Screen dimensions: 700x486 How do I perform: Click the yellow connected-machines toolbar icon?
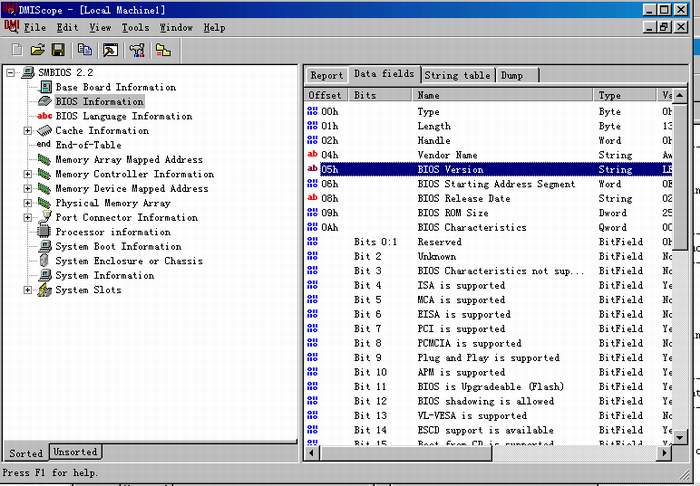[163, 50]
